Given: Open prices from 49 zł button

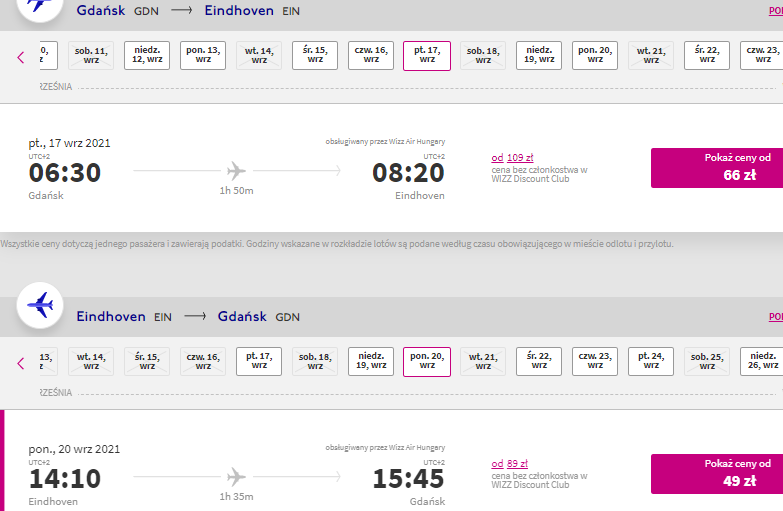Looking at the screenshot, I should tap(717, 474).
